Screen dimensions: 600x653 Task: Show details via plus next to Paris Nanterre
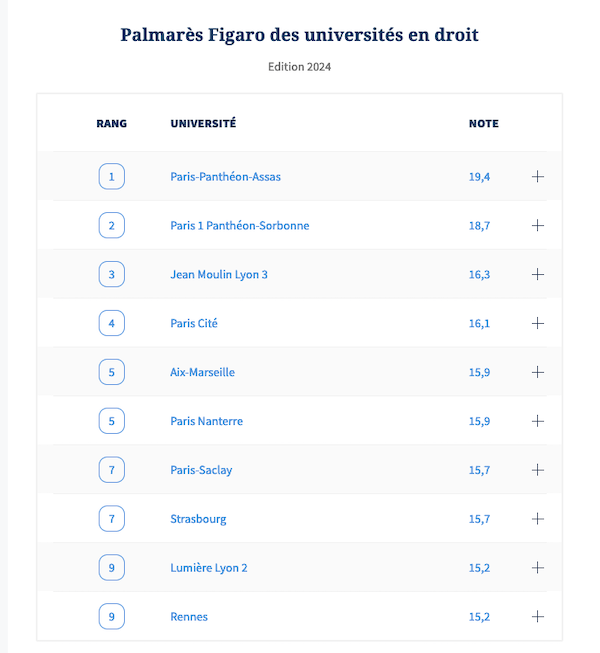point(538,421)
